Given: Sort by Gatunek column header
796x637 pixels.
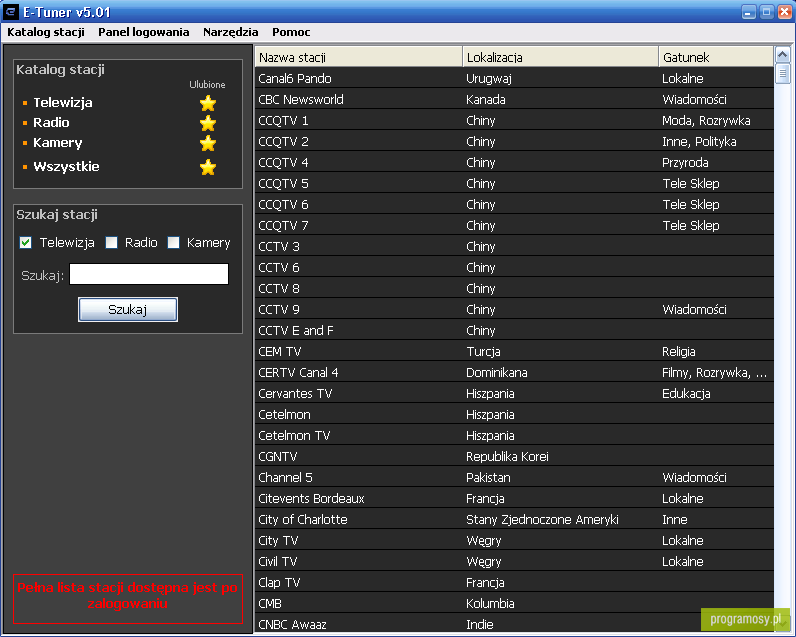Looking at the screenshot, I should coord(716,57).
